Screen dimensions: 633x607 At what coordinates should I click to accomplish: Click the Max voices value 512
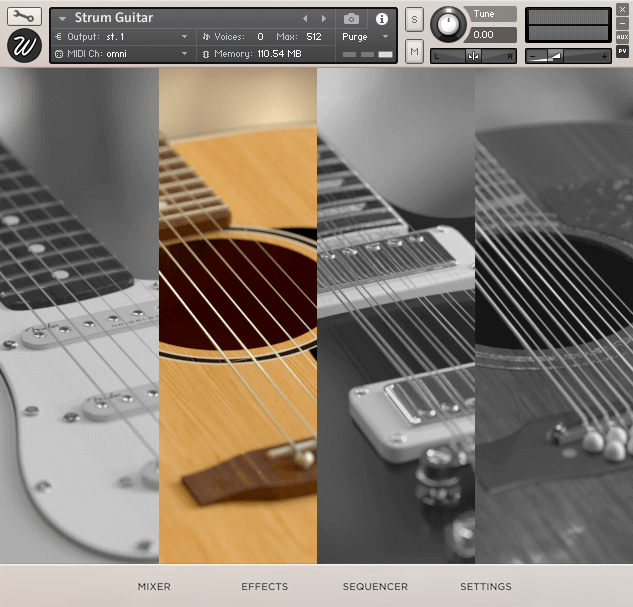314,37
